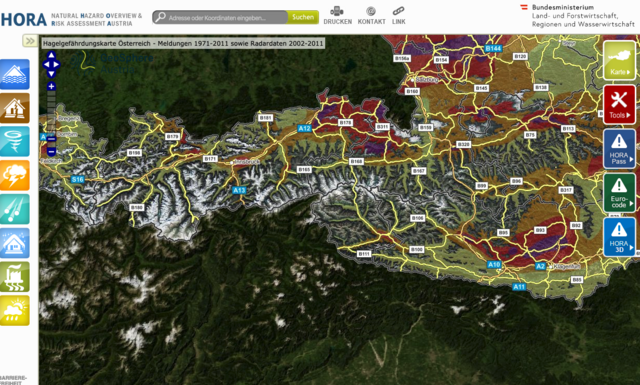Click the DRUCKEN print icon
The height and width of the screenshot is (385, 640).
[337, 11]
